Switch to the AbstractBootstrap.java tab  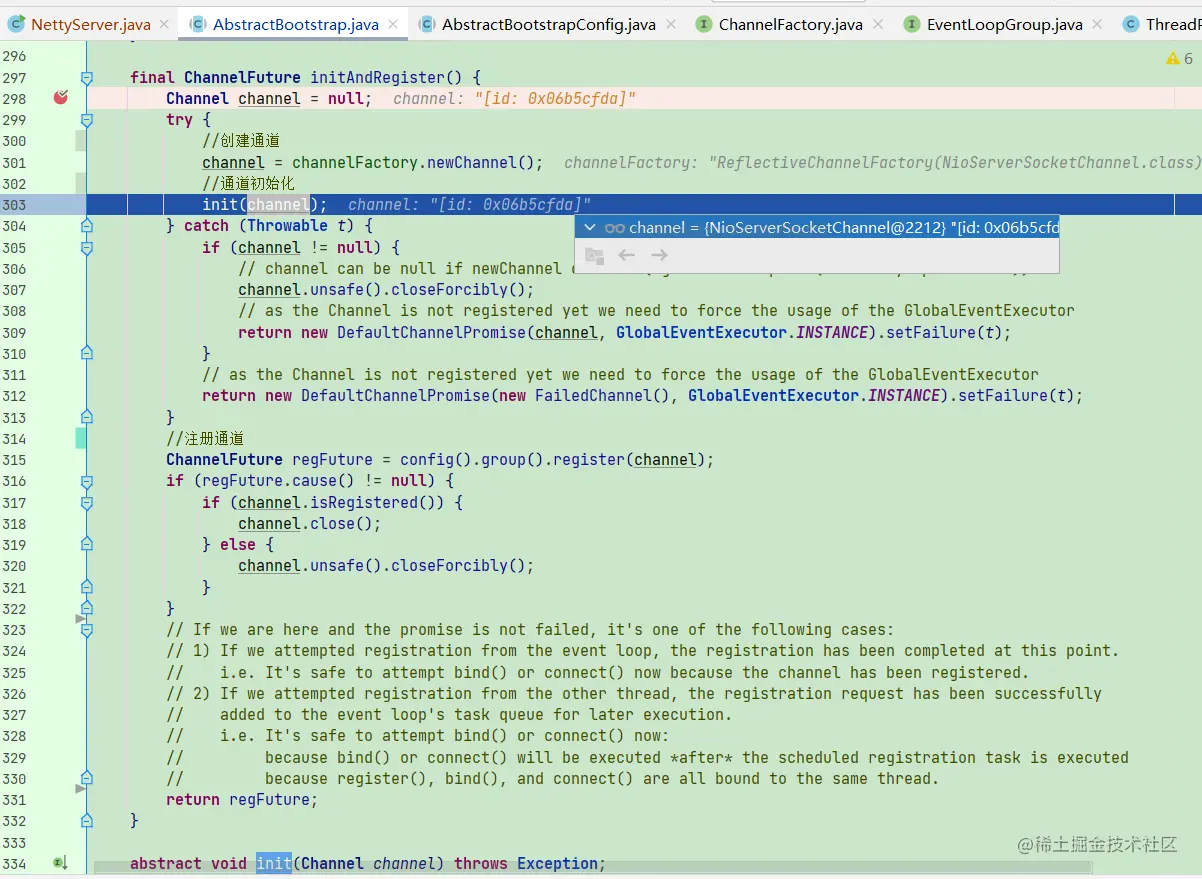pos(295,24)
